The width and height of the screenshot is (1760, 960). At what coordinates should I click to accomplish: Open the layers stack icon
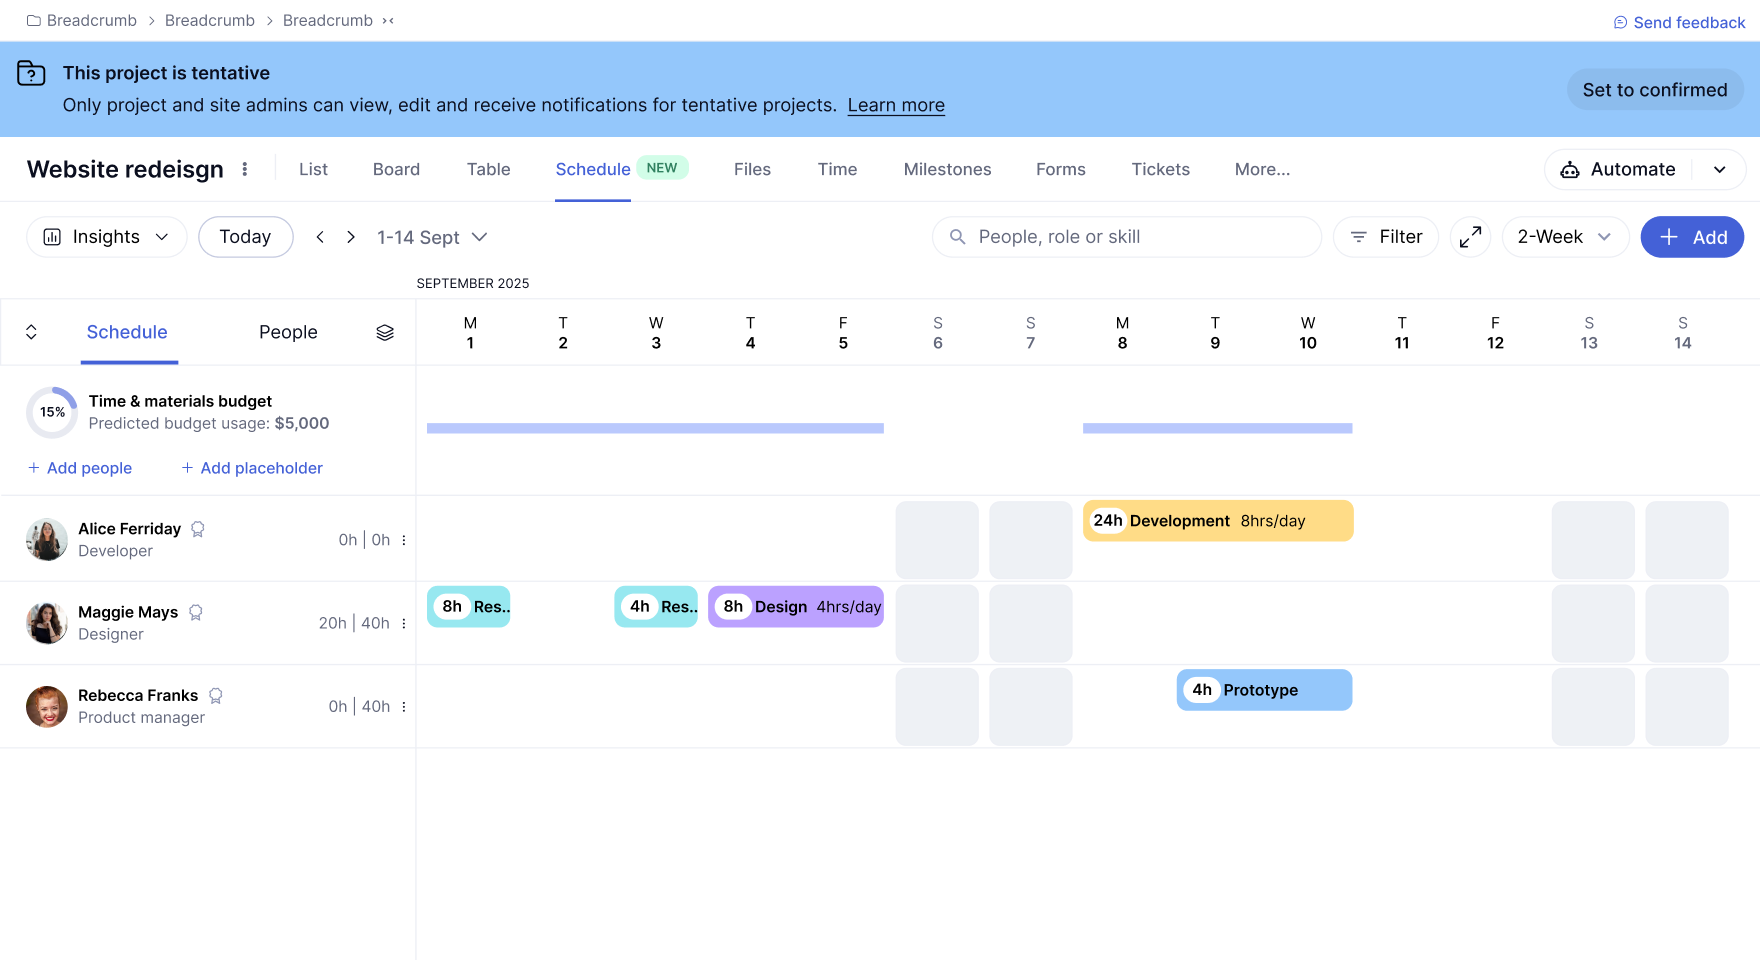point(385,333)
